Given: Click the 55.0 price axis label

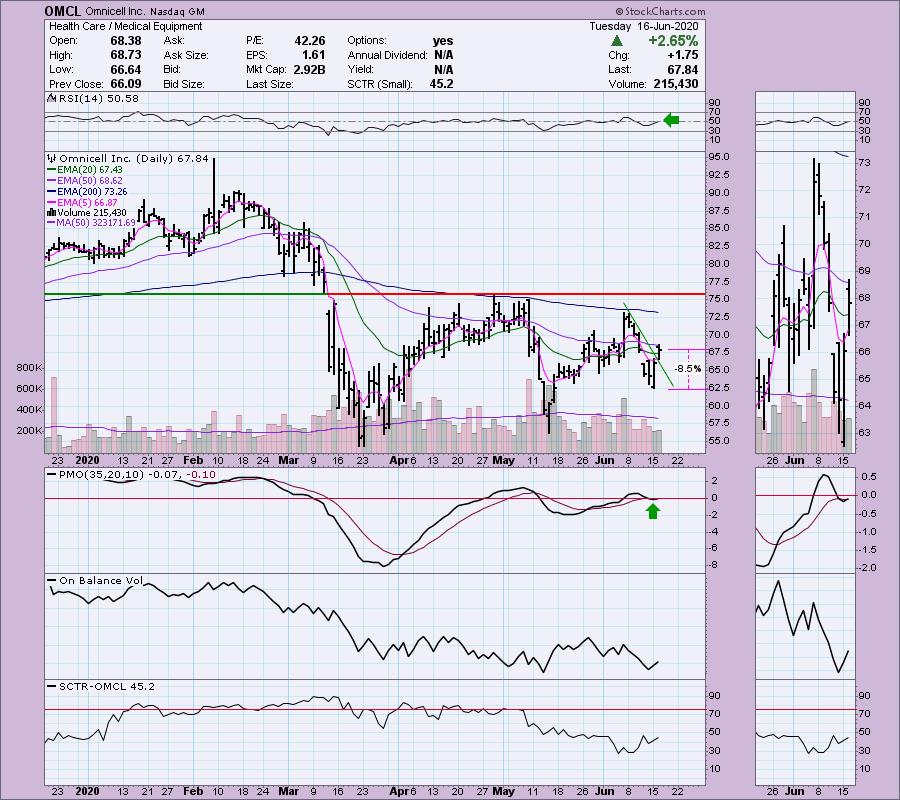Looking at the screenshot, I should click(719, 441).
